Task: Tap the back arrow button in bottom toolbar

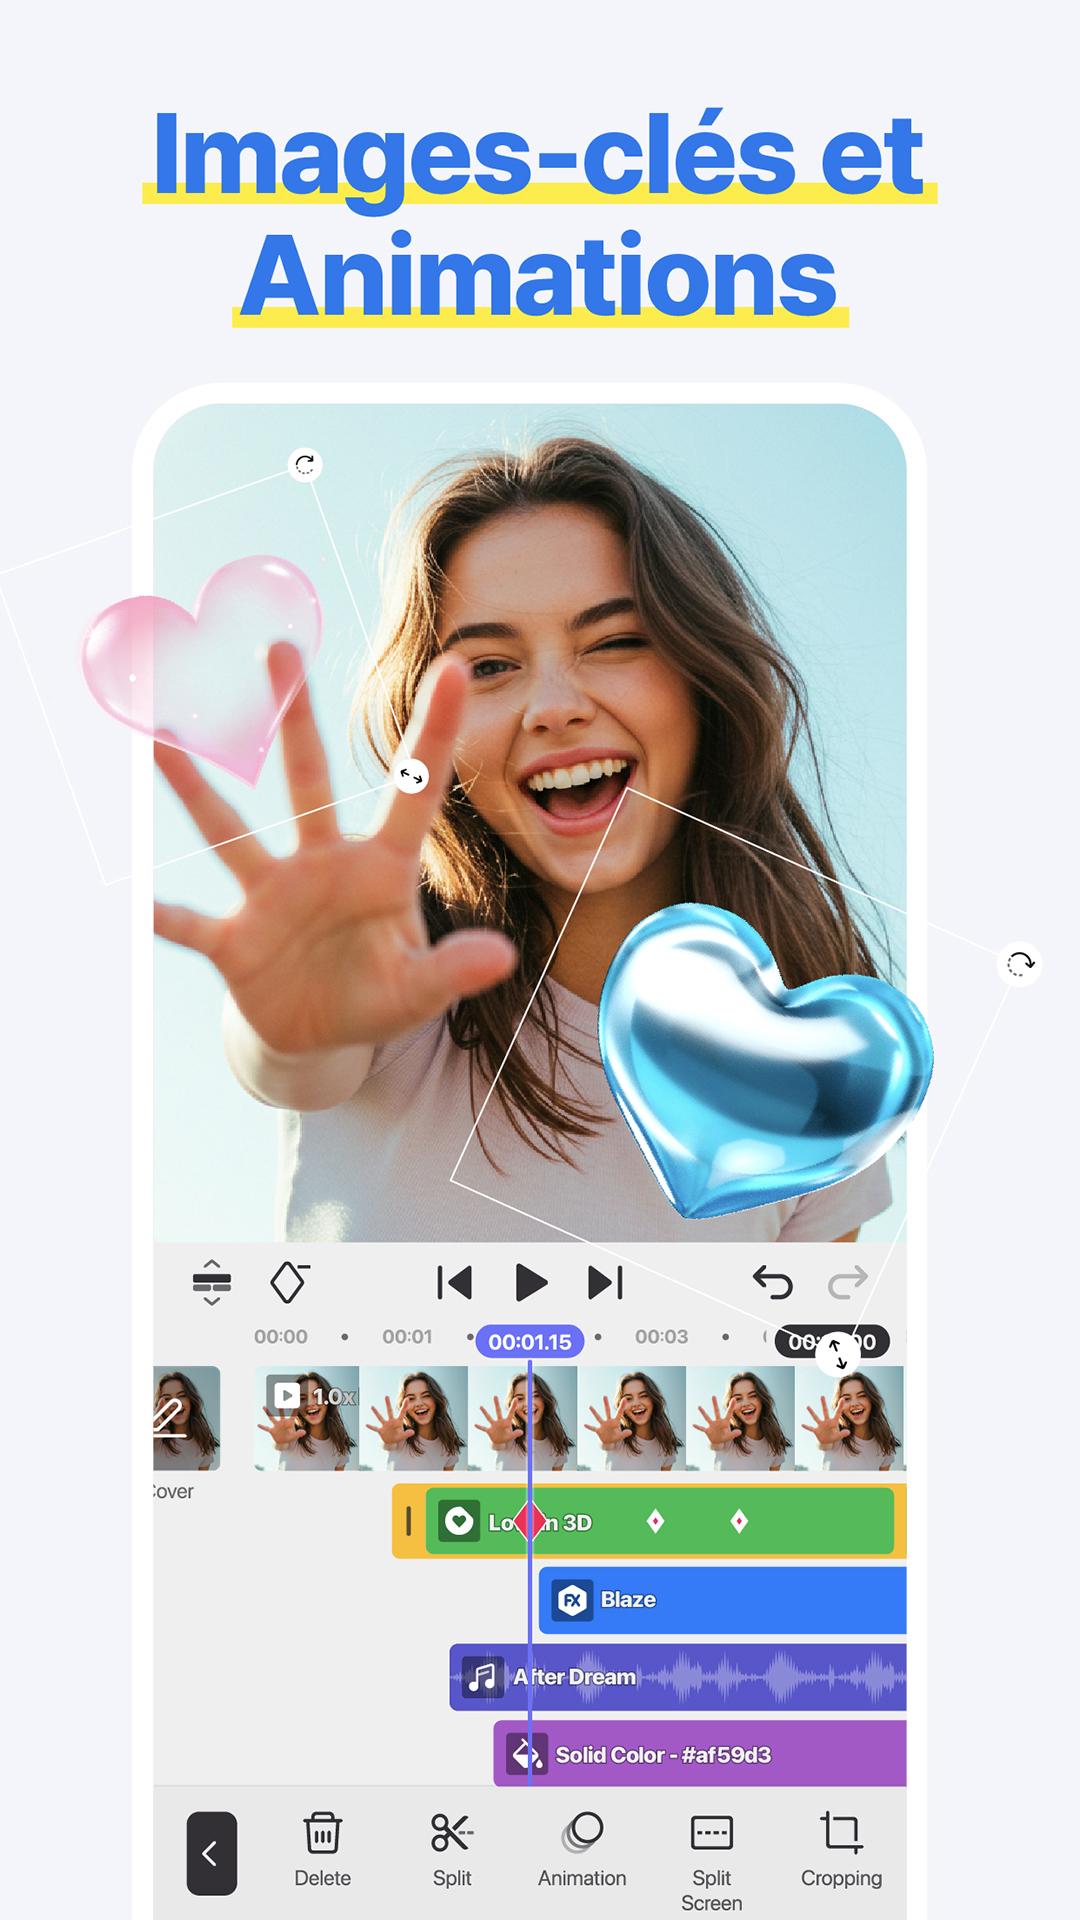Action: 211,1853
